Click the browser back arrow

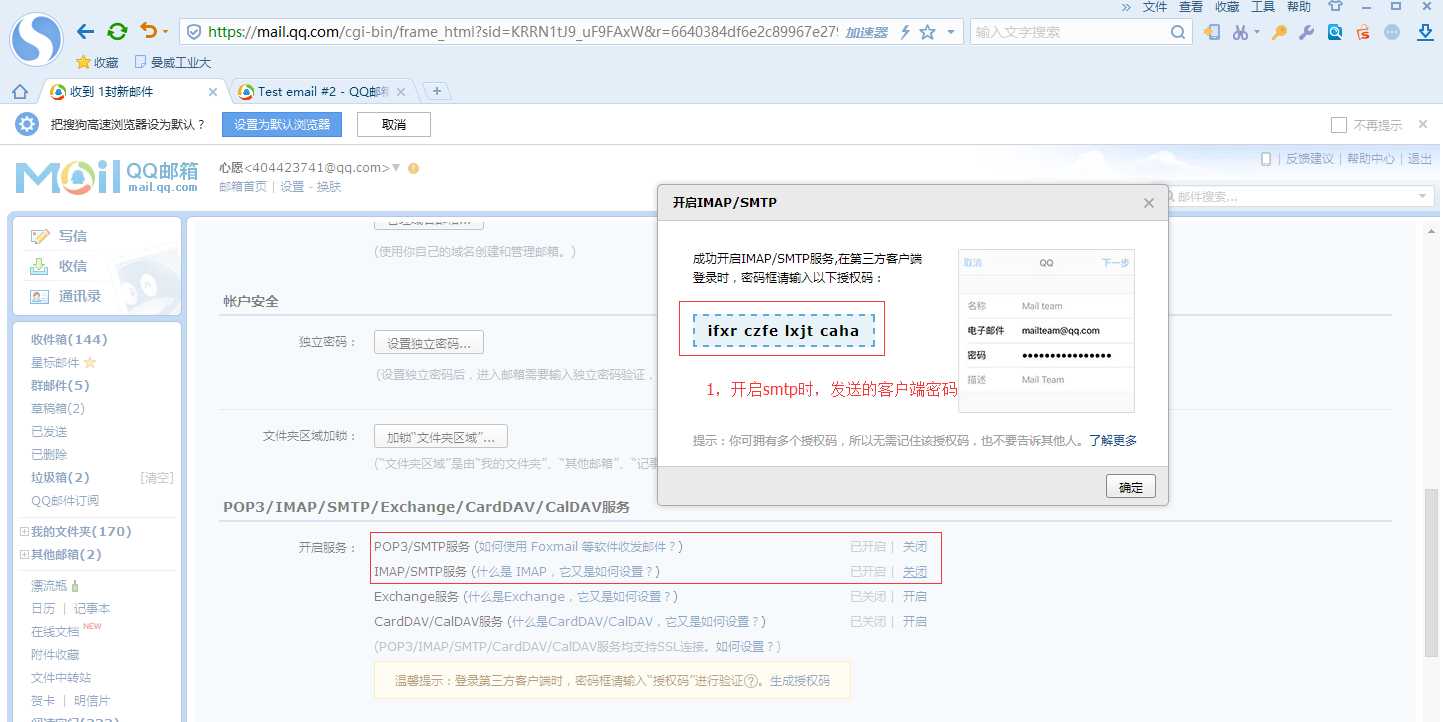point(86,32)
